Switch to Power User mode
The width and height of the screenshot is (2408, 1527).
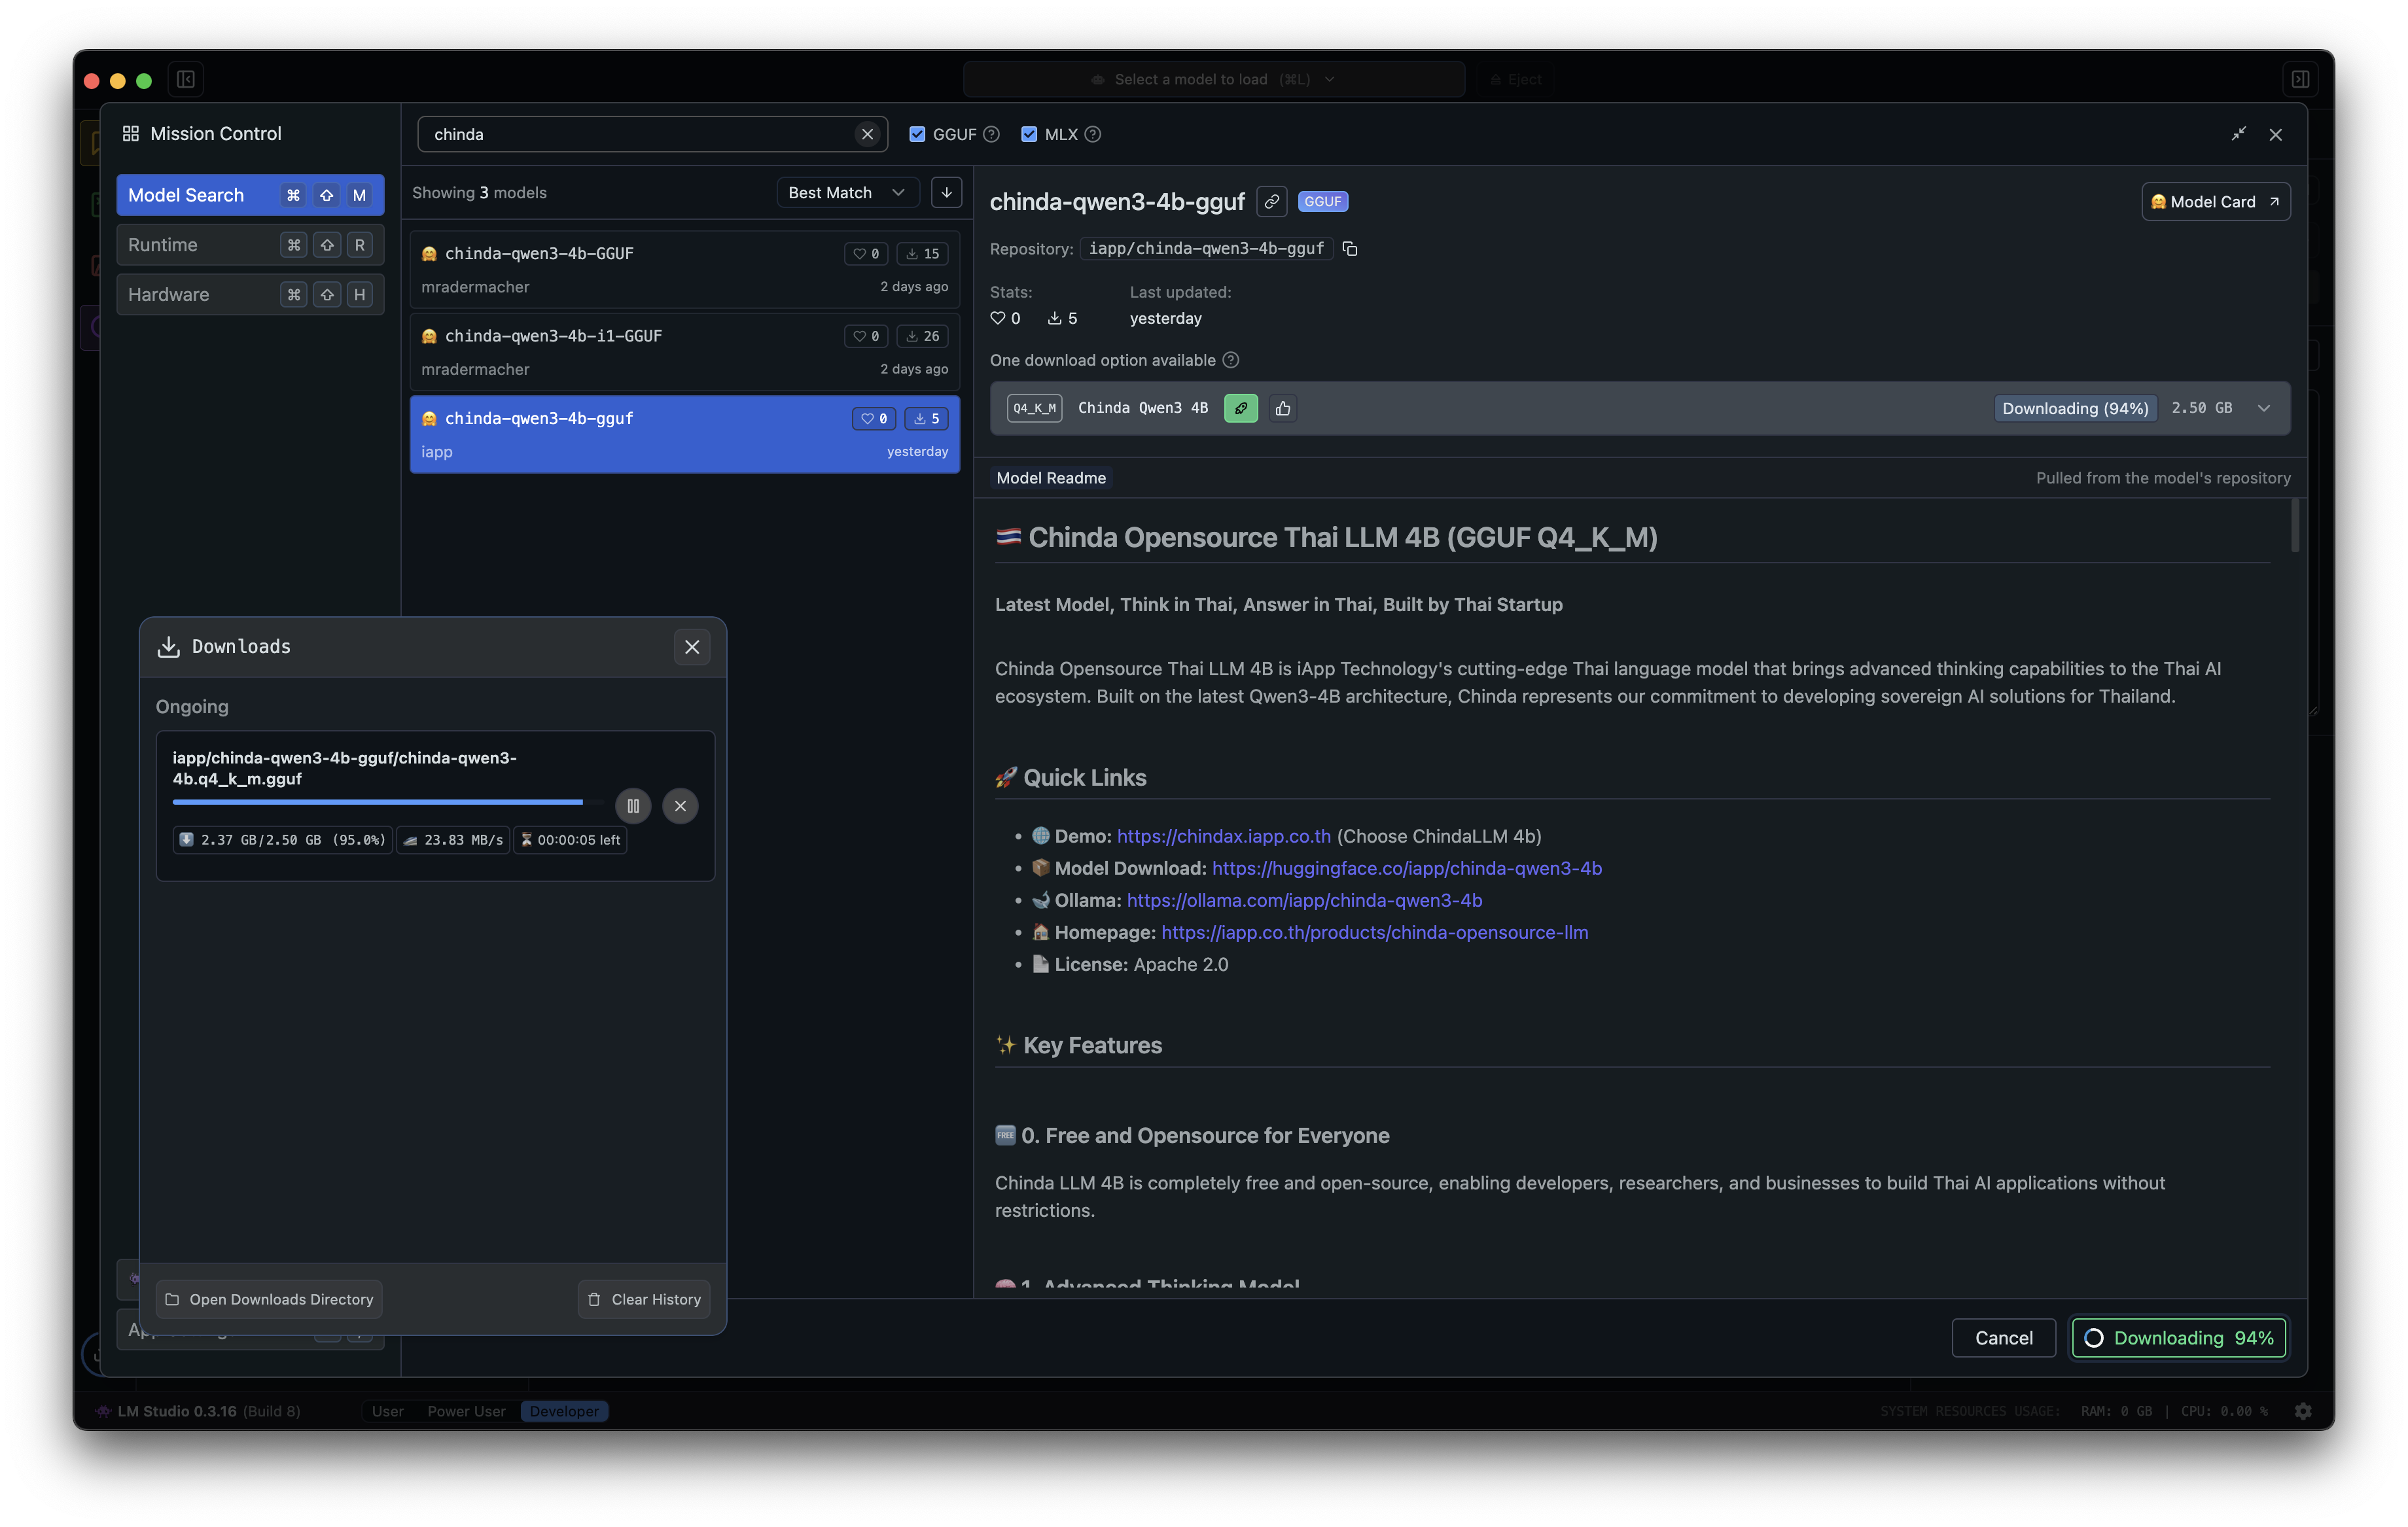click(466, 1411)
